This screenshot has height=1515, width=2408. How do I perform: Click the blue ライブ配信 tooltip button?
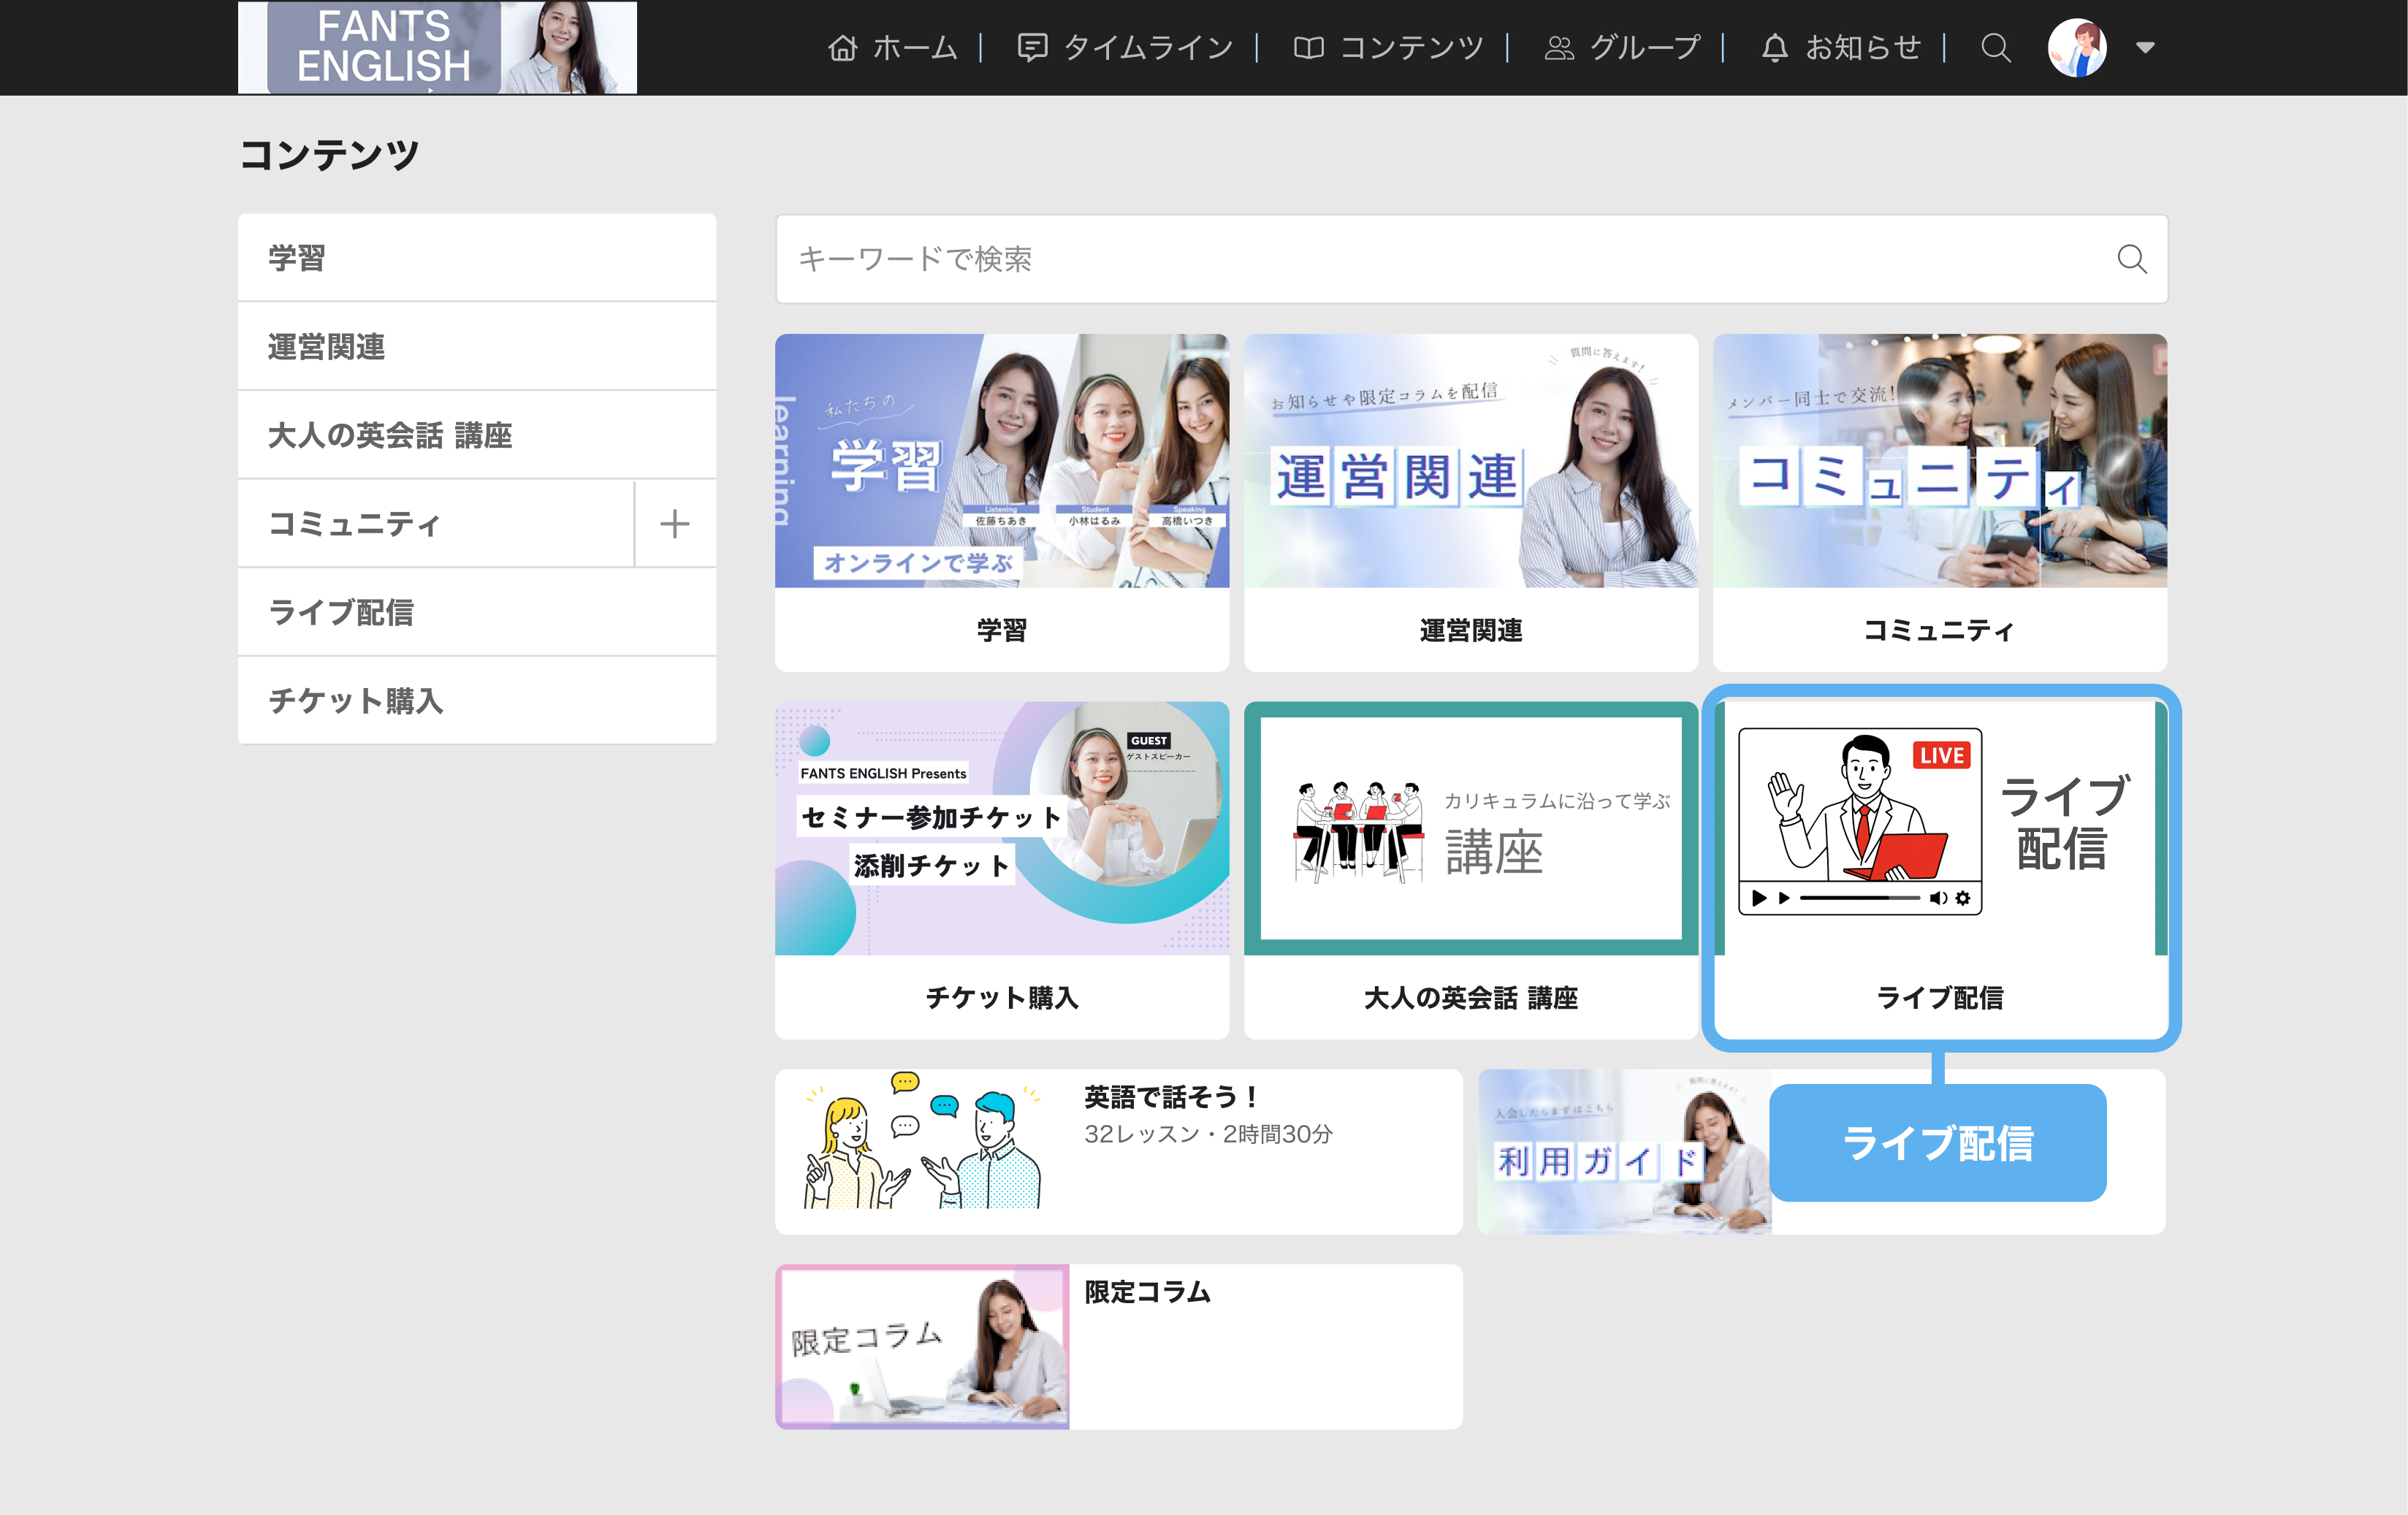[1937, 1142]
